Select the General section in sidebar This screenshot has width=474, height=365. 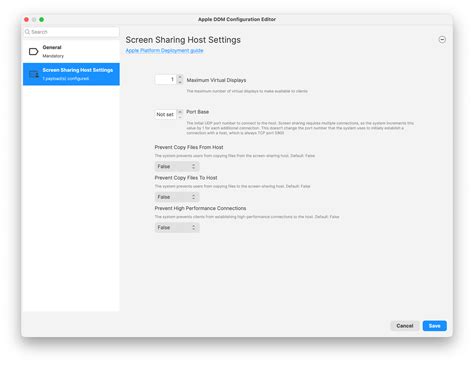[x=71, y=52]
